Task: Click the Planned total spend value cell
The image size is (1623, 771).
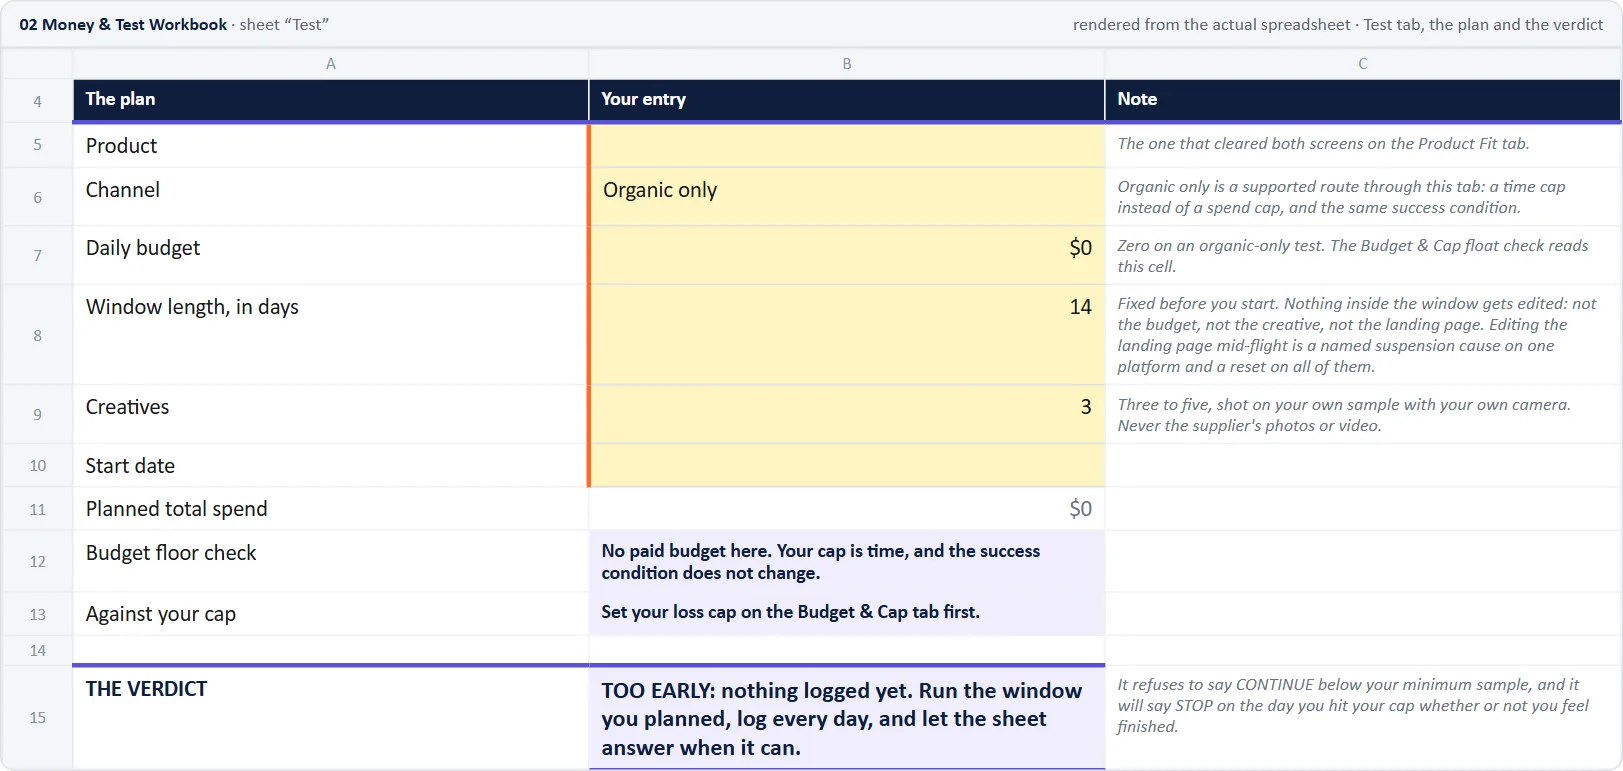Action: coord(847,509)
